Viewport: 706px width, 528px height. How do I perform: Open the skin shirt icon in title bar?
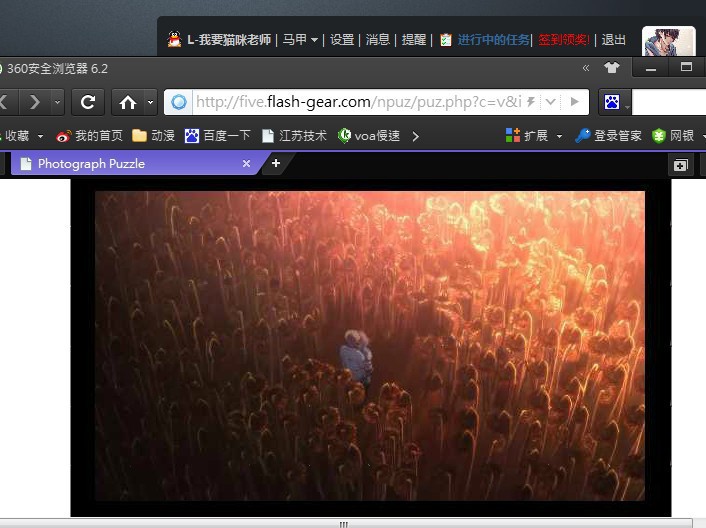[611, 68]
